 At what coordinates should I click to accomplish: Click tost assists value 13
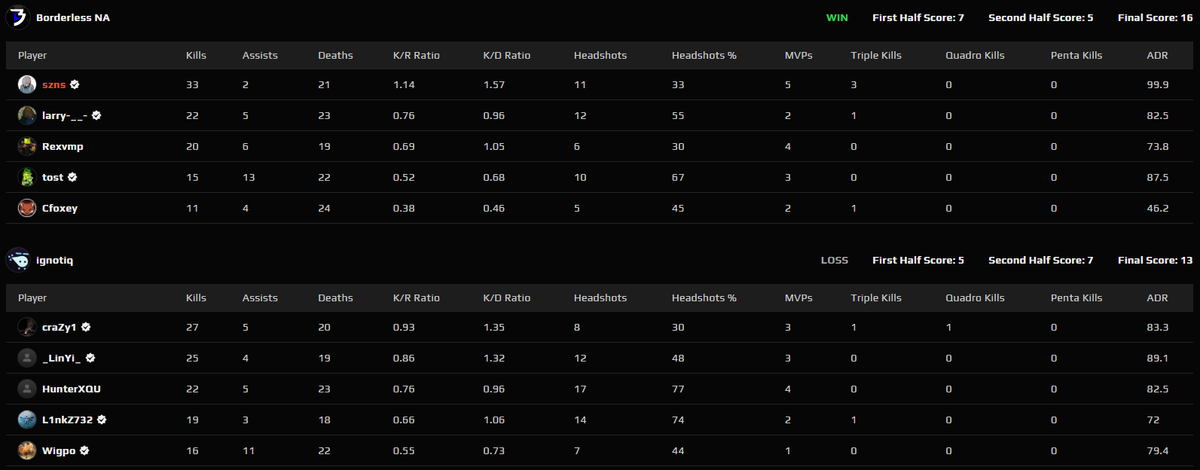coord(248,177)
